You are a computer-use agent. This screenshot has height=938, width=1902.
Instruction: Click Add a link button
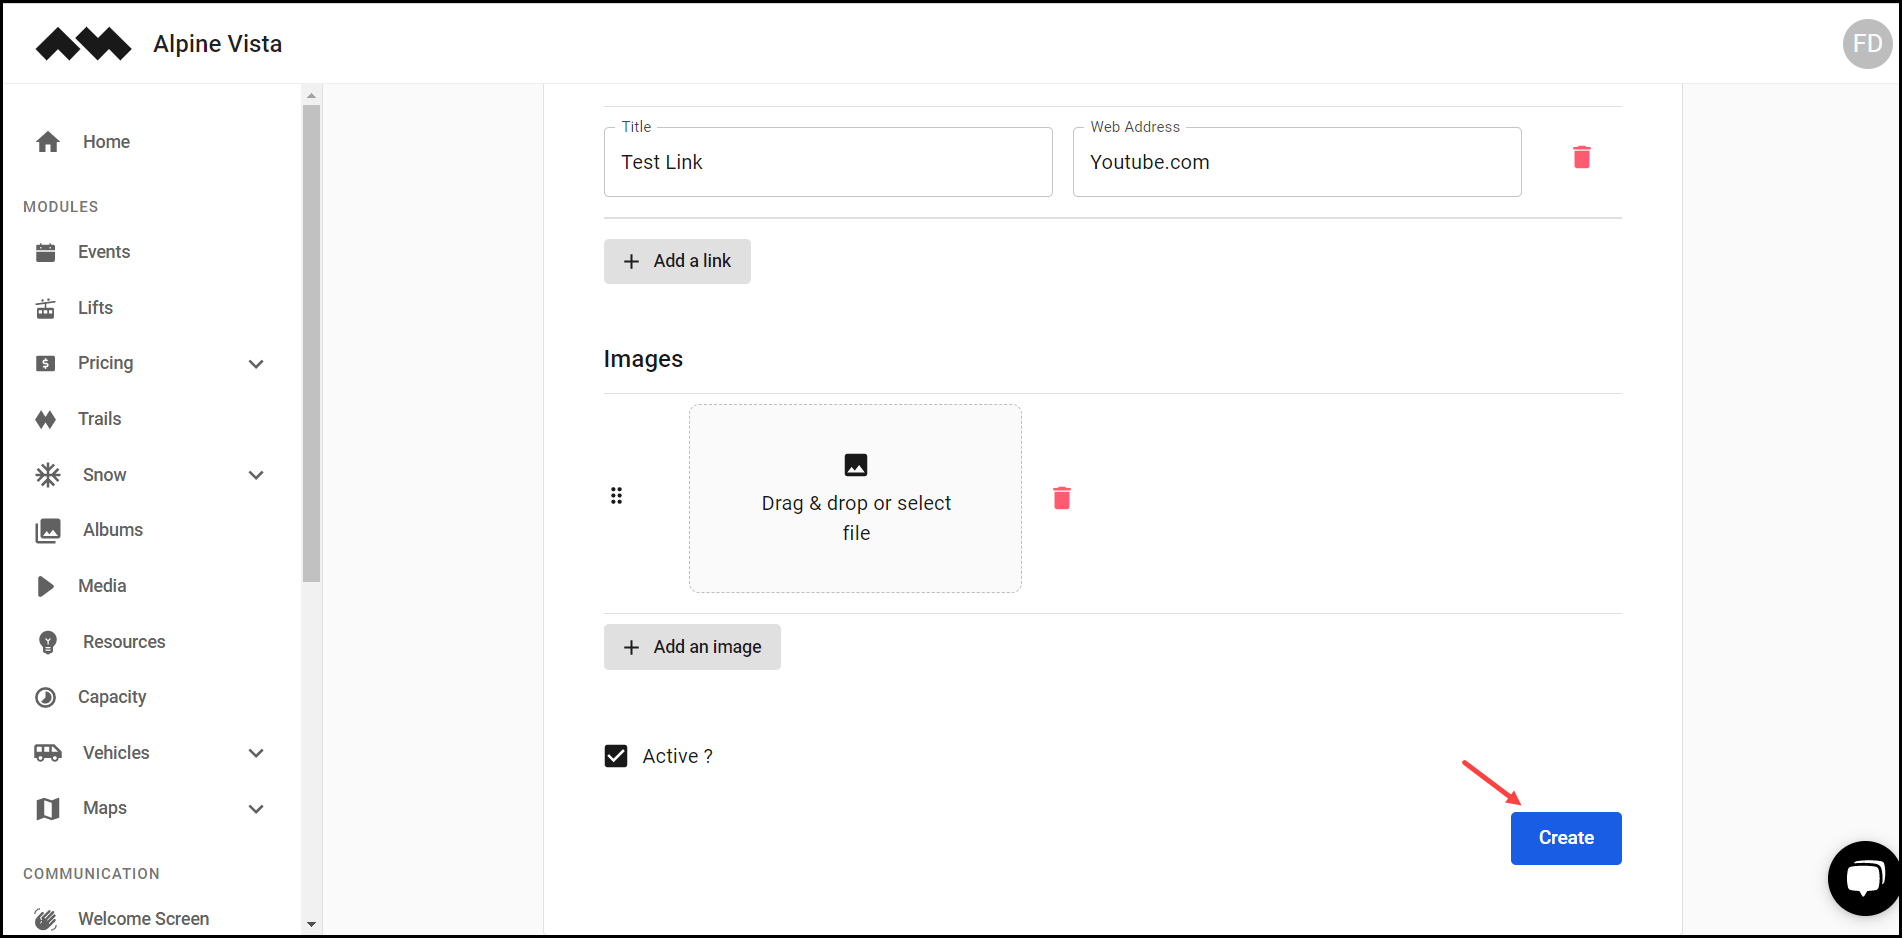(x=677, y=261)
